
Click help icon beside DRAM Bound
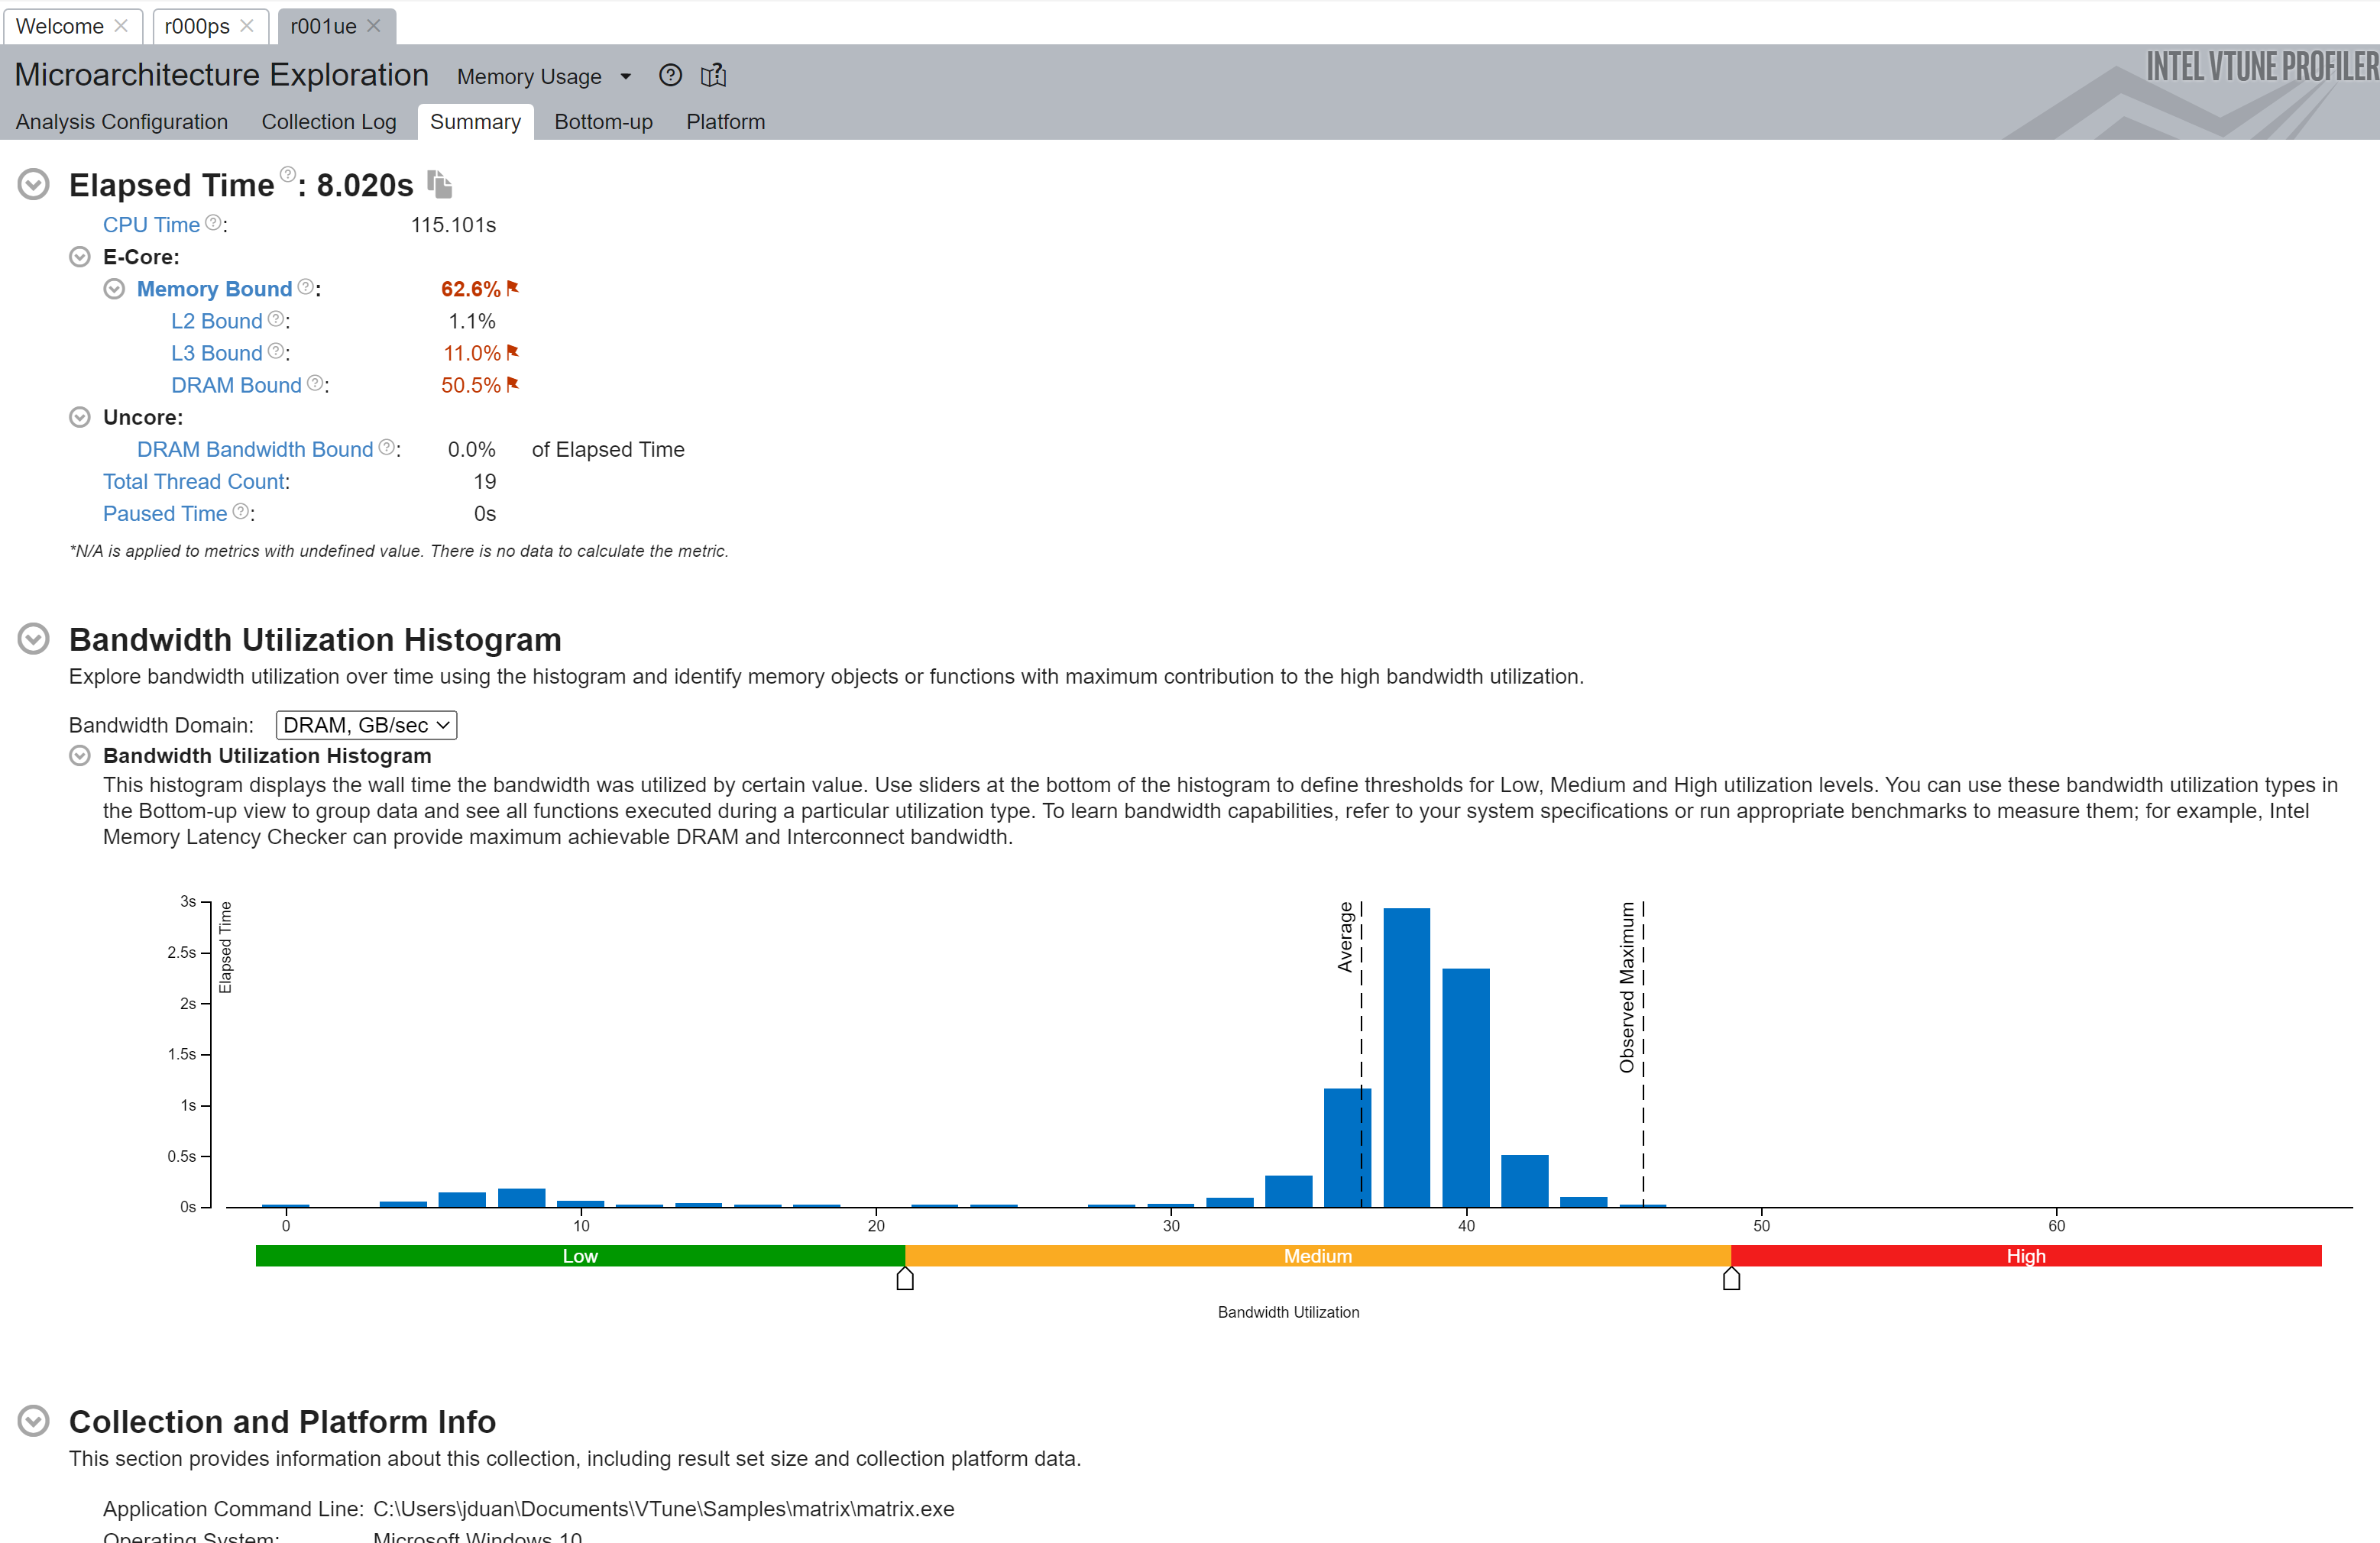(315, 384)
